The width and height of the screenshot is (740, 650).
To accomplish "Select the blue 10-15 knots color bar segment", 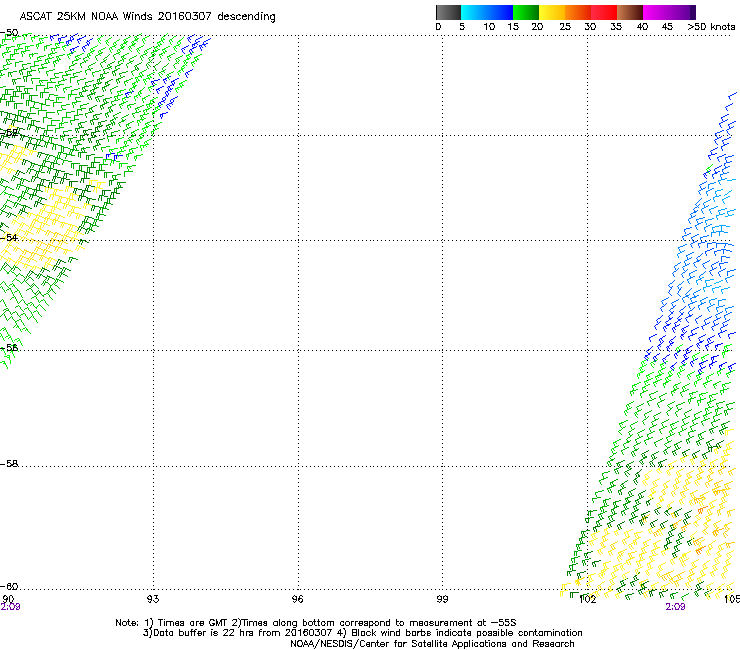I will point(500,12).
